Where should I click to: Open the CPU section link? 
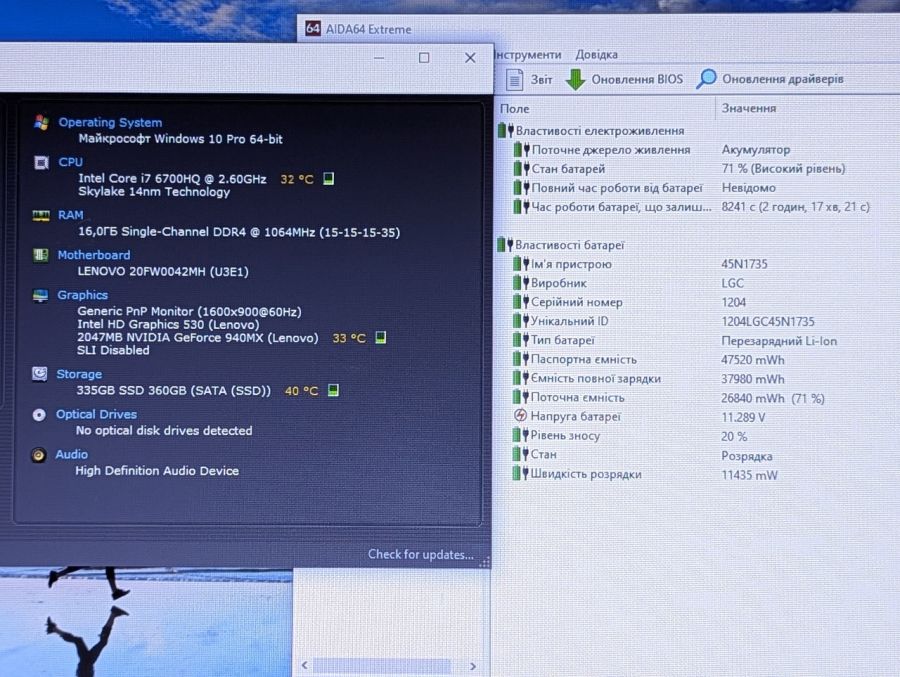click(x=71, y=163)
